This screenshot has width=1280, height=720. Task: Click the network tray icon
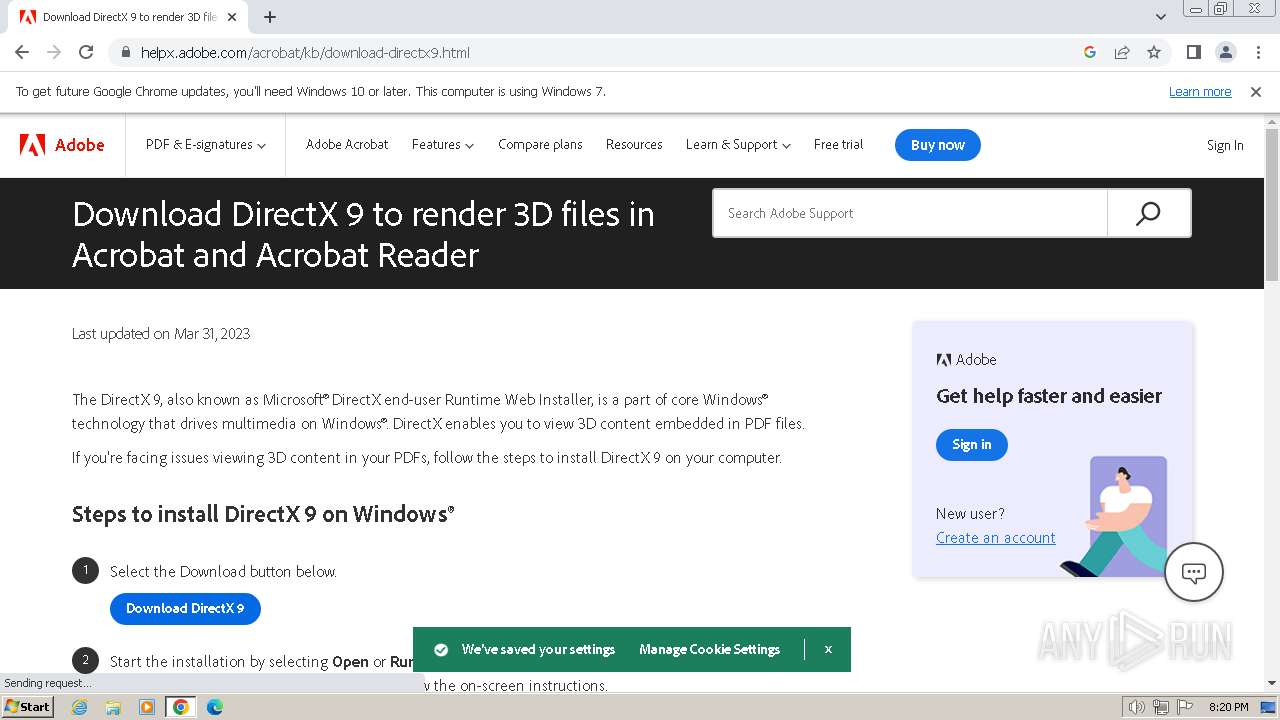(x=1161, y=707)
